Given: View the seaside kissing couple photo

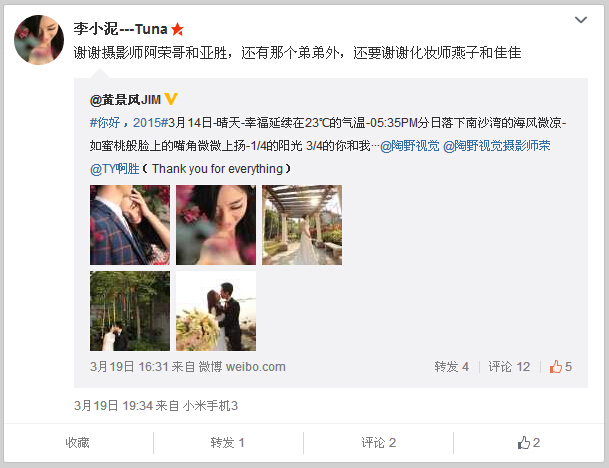Looking at the screenshot, I should (x=216, y=311).
